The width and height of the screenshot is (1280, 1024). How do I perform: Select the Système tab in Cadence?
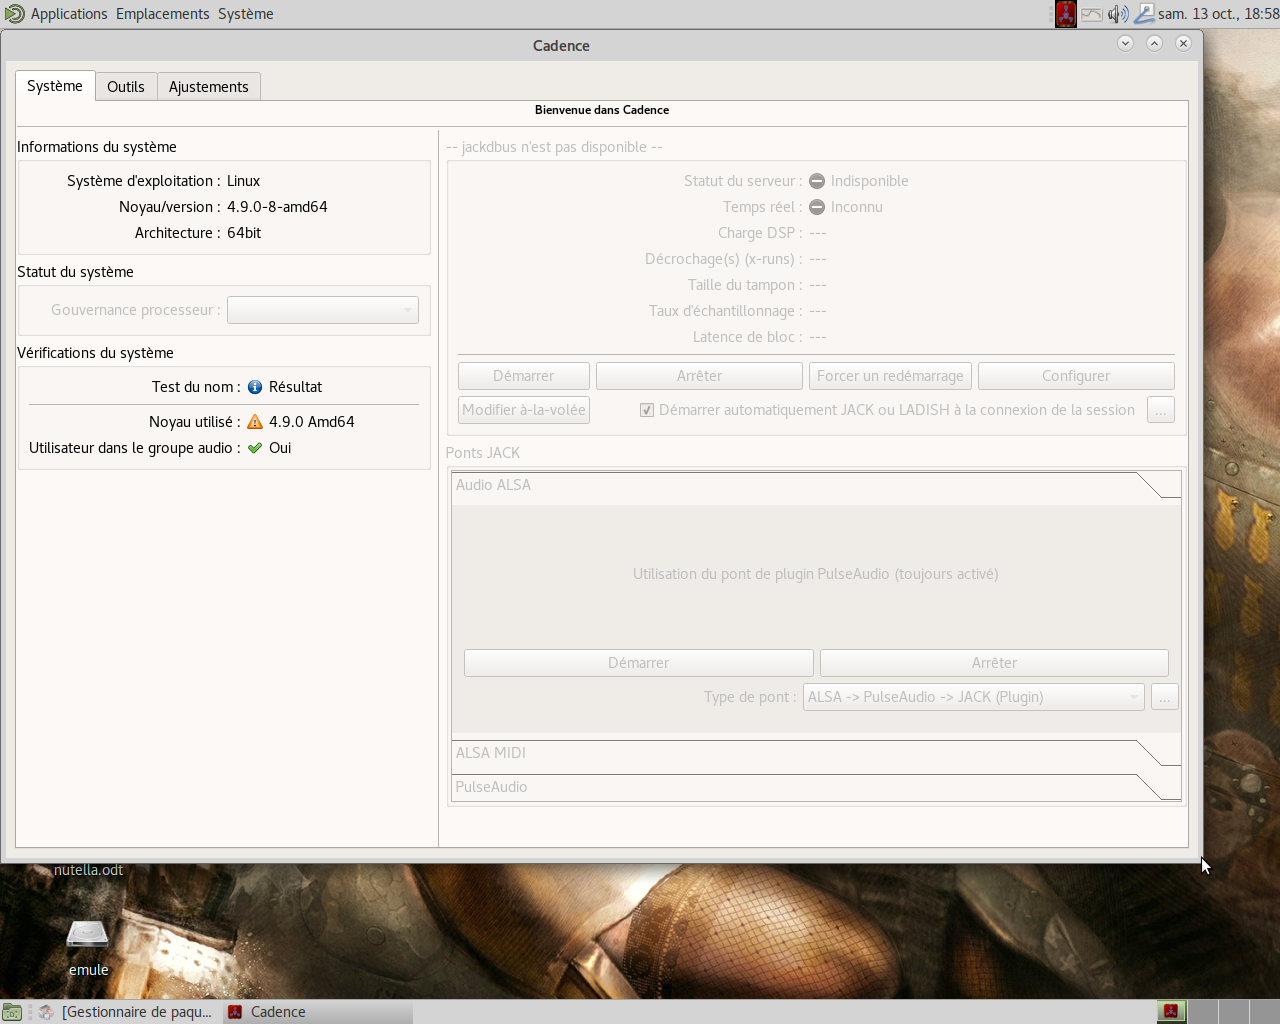point(55,86)
